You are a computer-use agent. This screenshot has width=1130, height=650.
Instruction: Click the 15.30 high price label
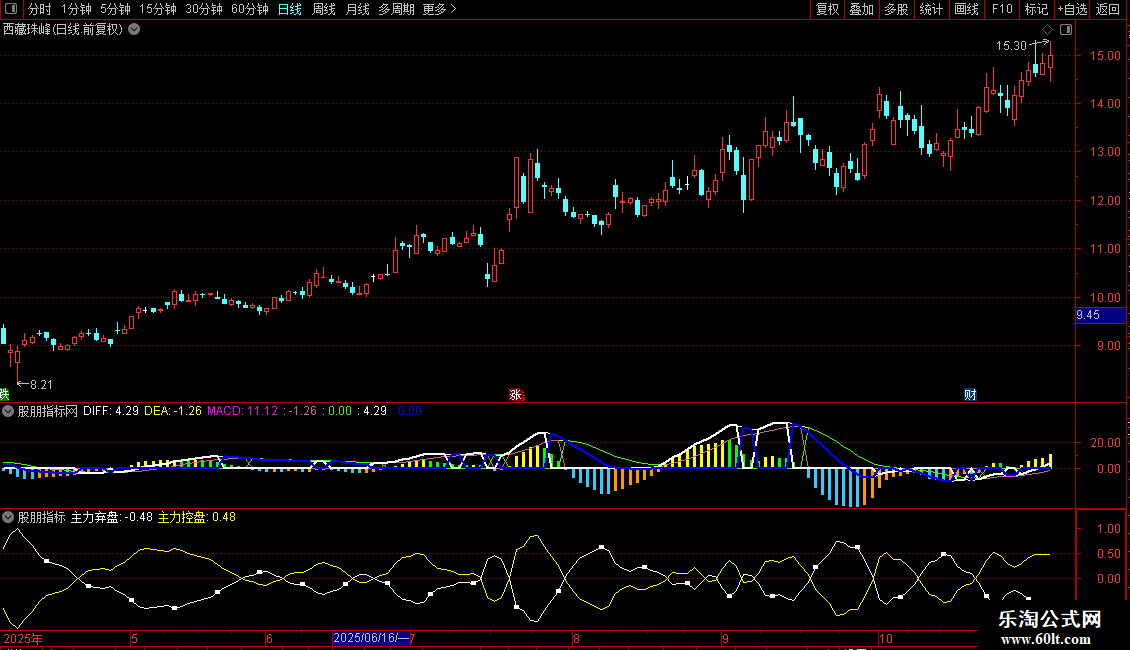coord(1011,45)
